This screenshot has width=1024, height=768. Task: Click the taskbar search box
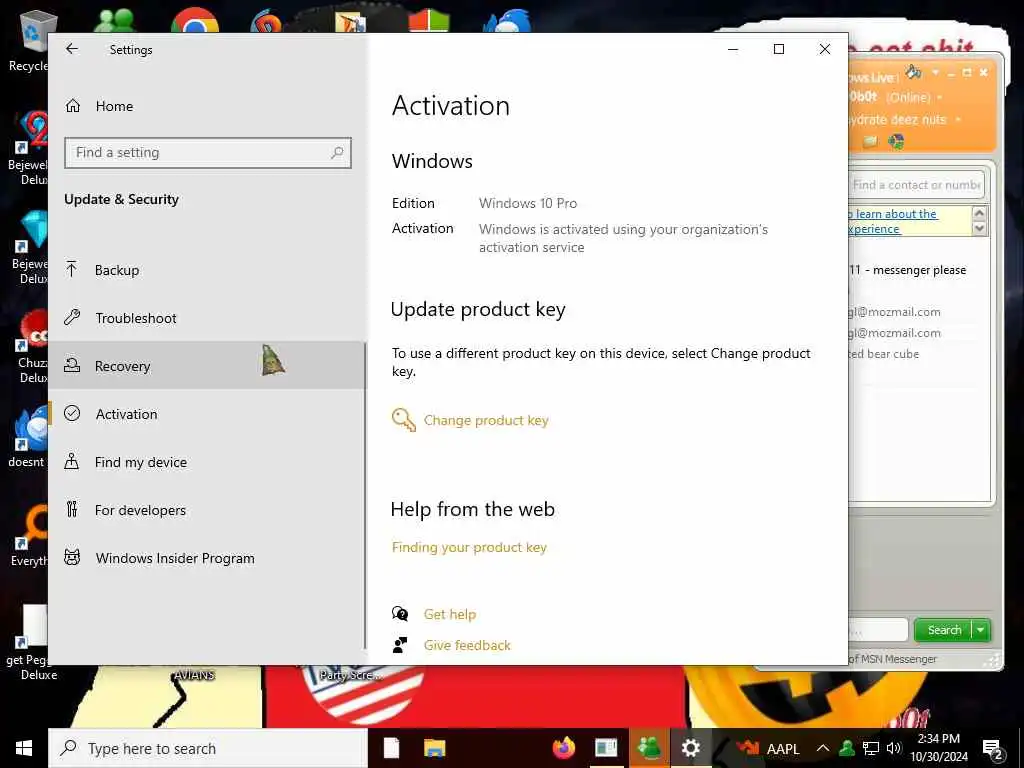pos(208,748)
